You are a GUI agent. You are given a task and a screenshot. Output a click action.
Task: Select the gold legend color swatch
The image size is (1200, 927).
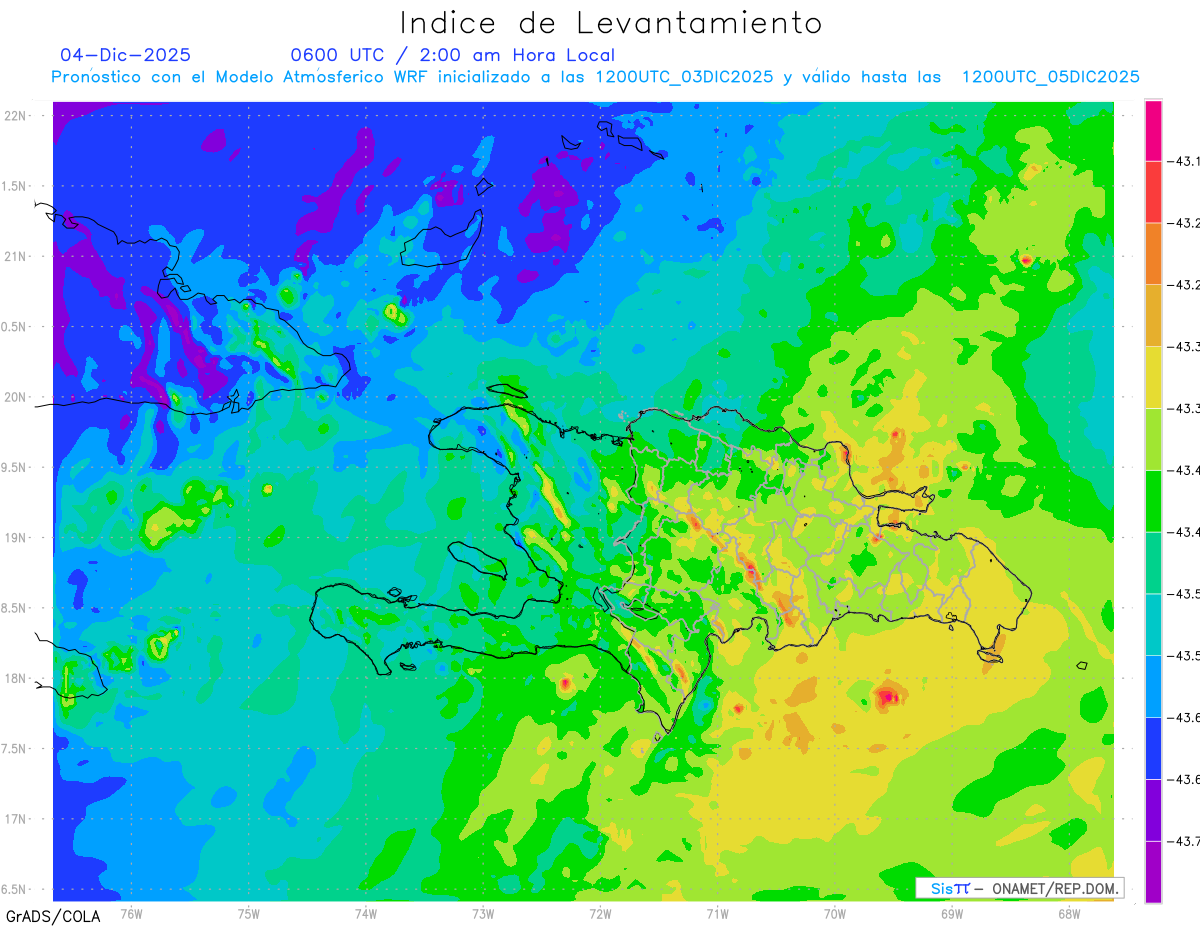(x=1153, y=316)
